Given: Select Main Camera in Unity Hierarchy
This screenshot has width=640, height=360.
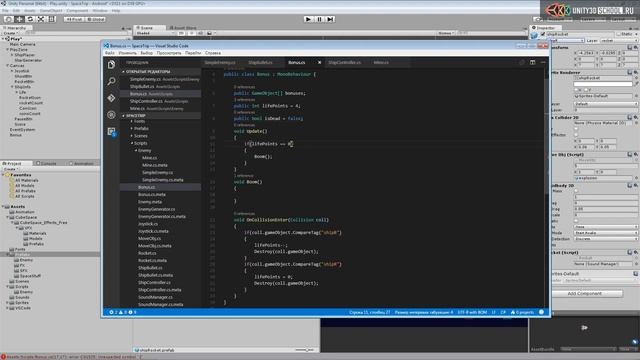Looking at the screenshot, I should tap(22, 44).
